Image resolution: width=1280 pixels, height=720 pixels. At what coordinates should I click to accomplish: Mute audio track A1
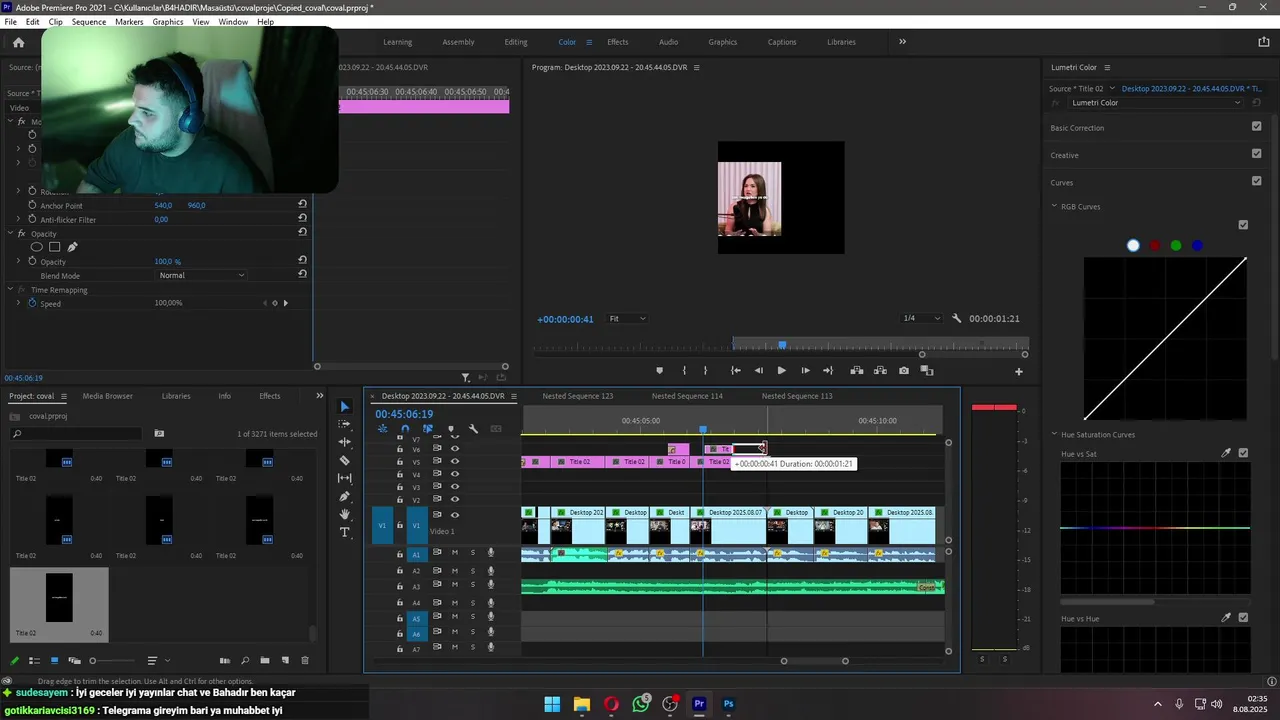point(455,553)
